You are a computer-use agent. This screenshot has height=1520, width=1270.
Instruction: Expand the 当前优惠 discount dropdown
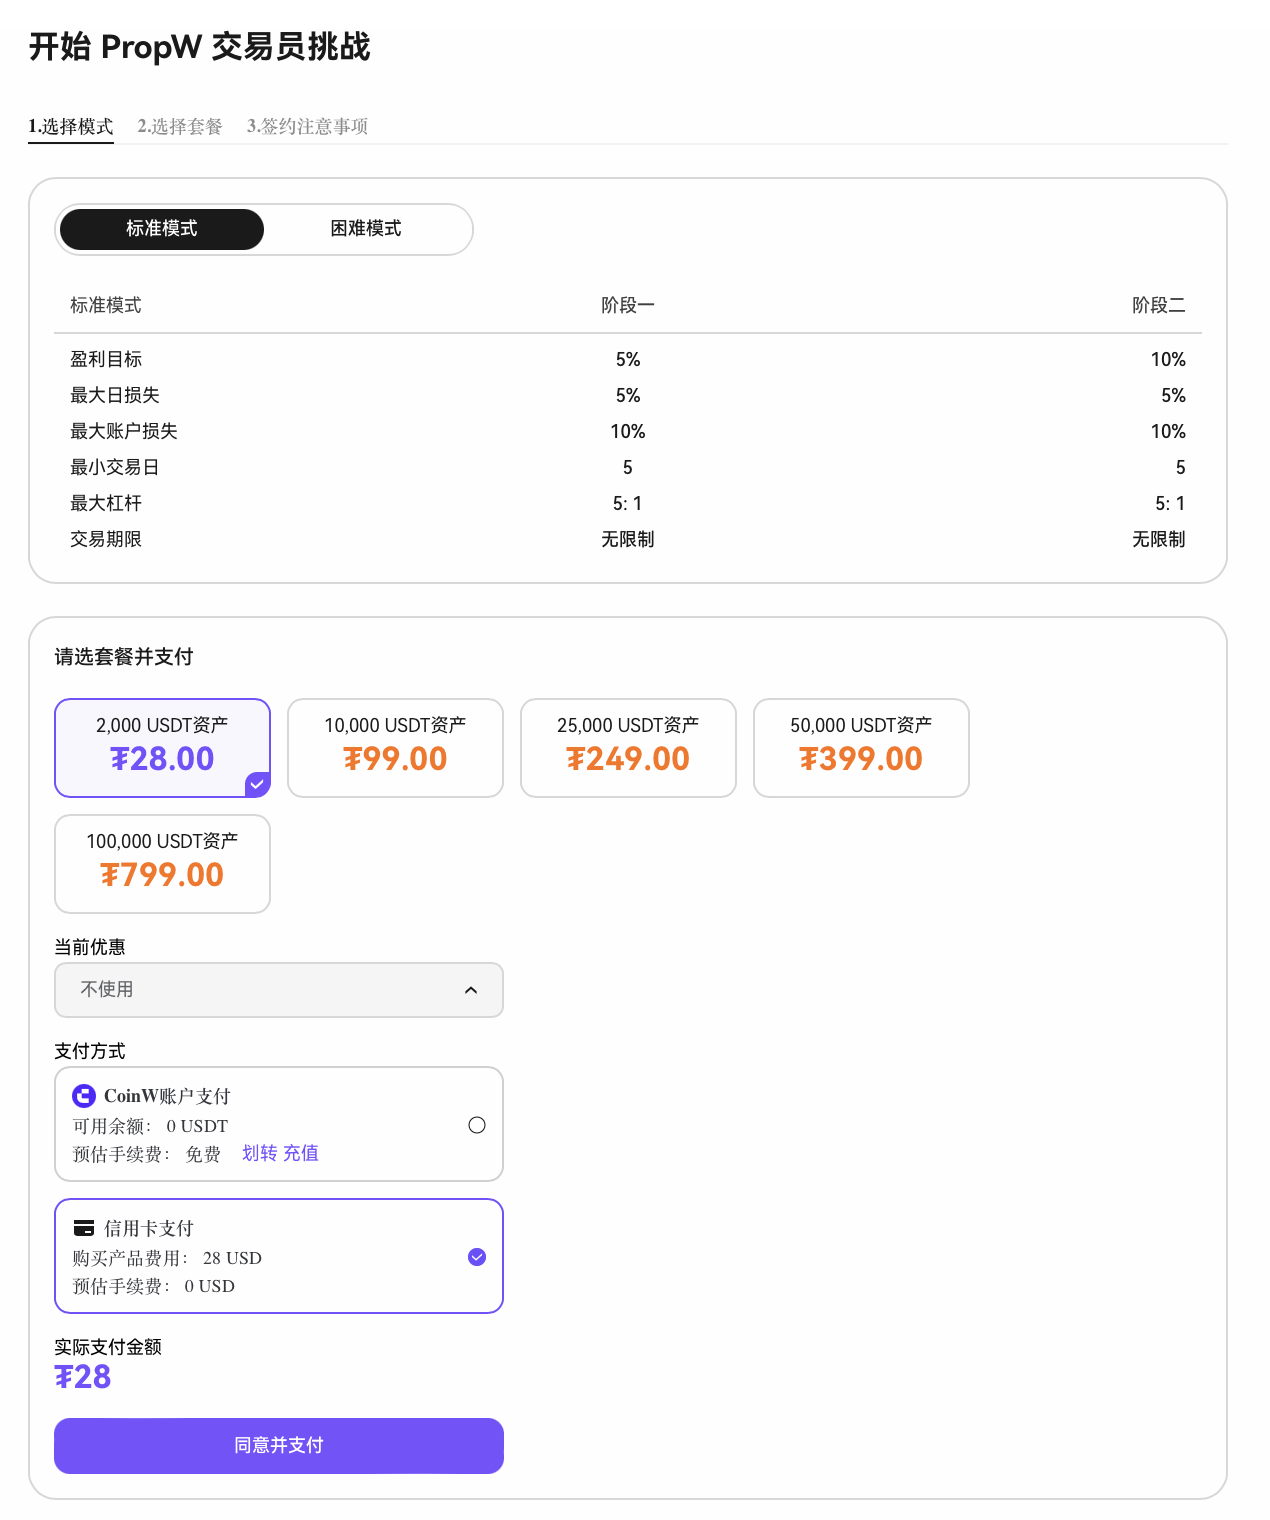coord(279,990)
